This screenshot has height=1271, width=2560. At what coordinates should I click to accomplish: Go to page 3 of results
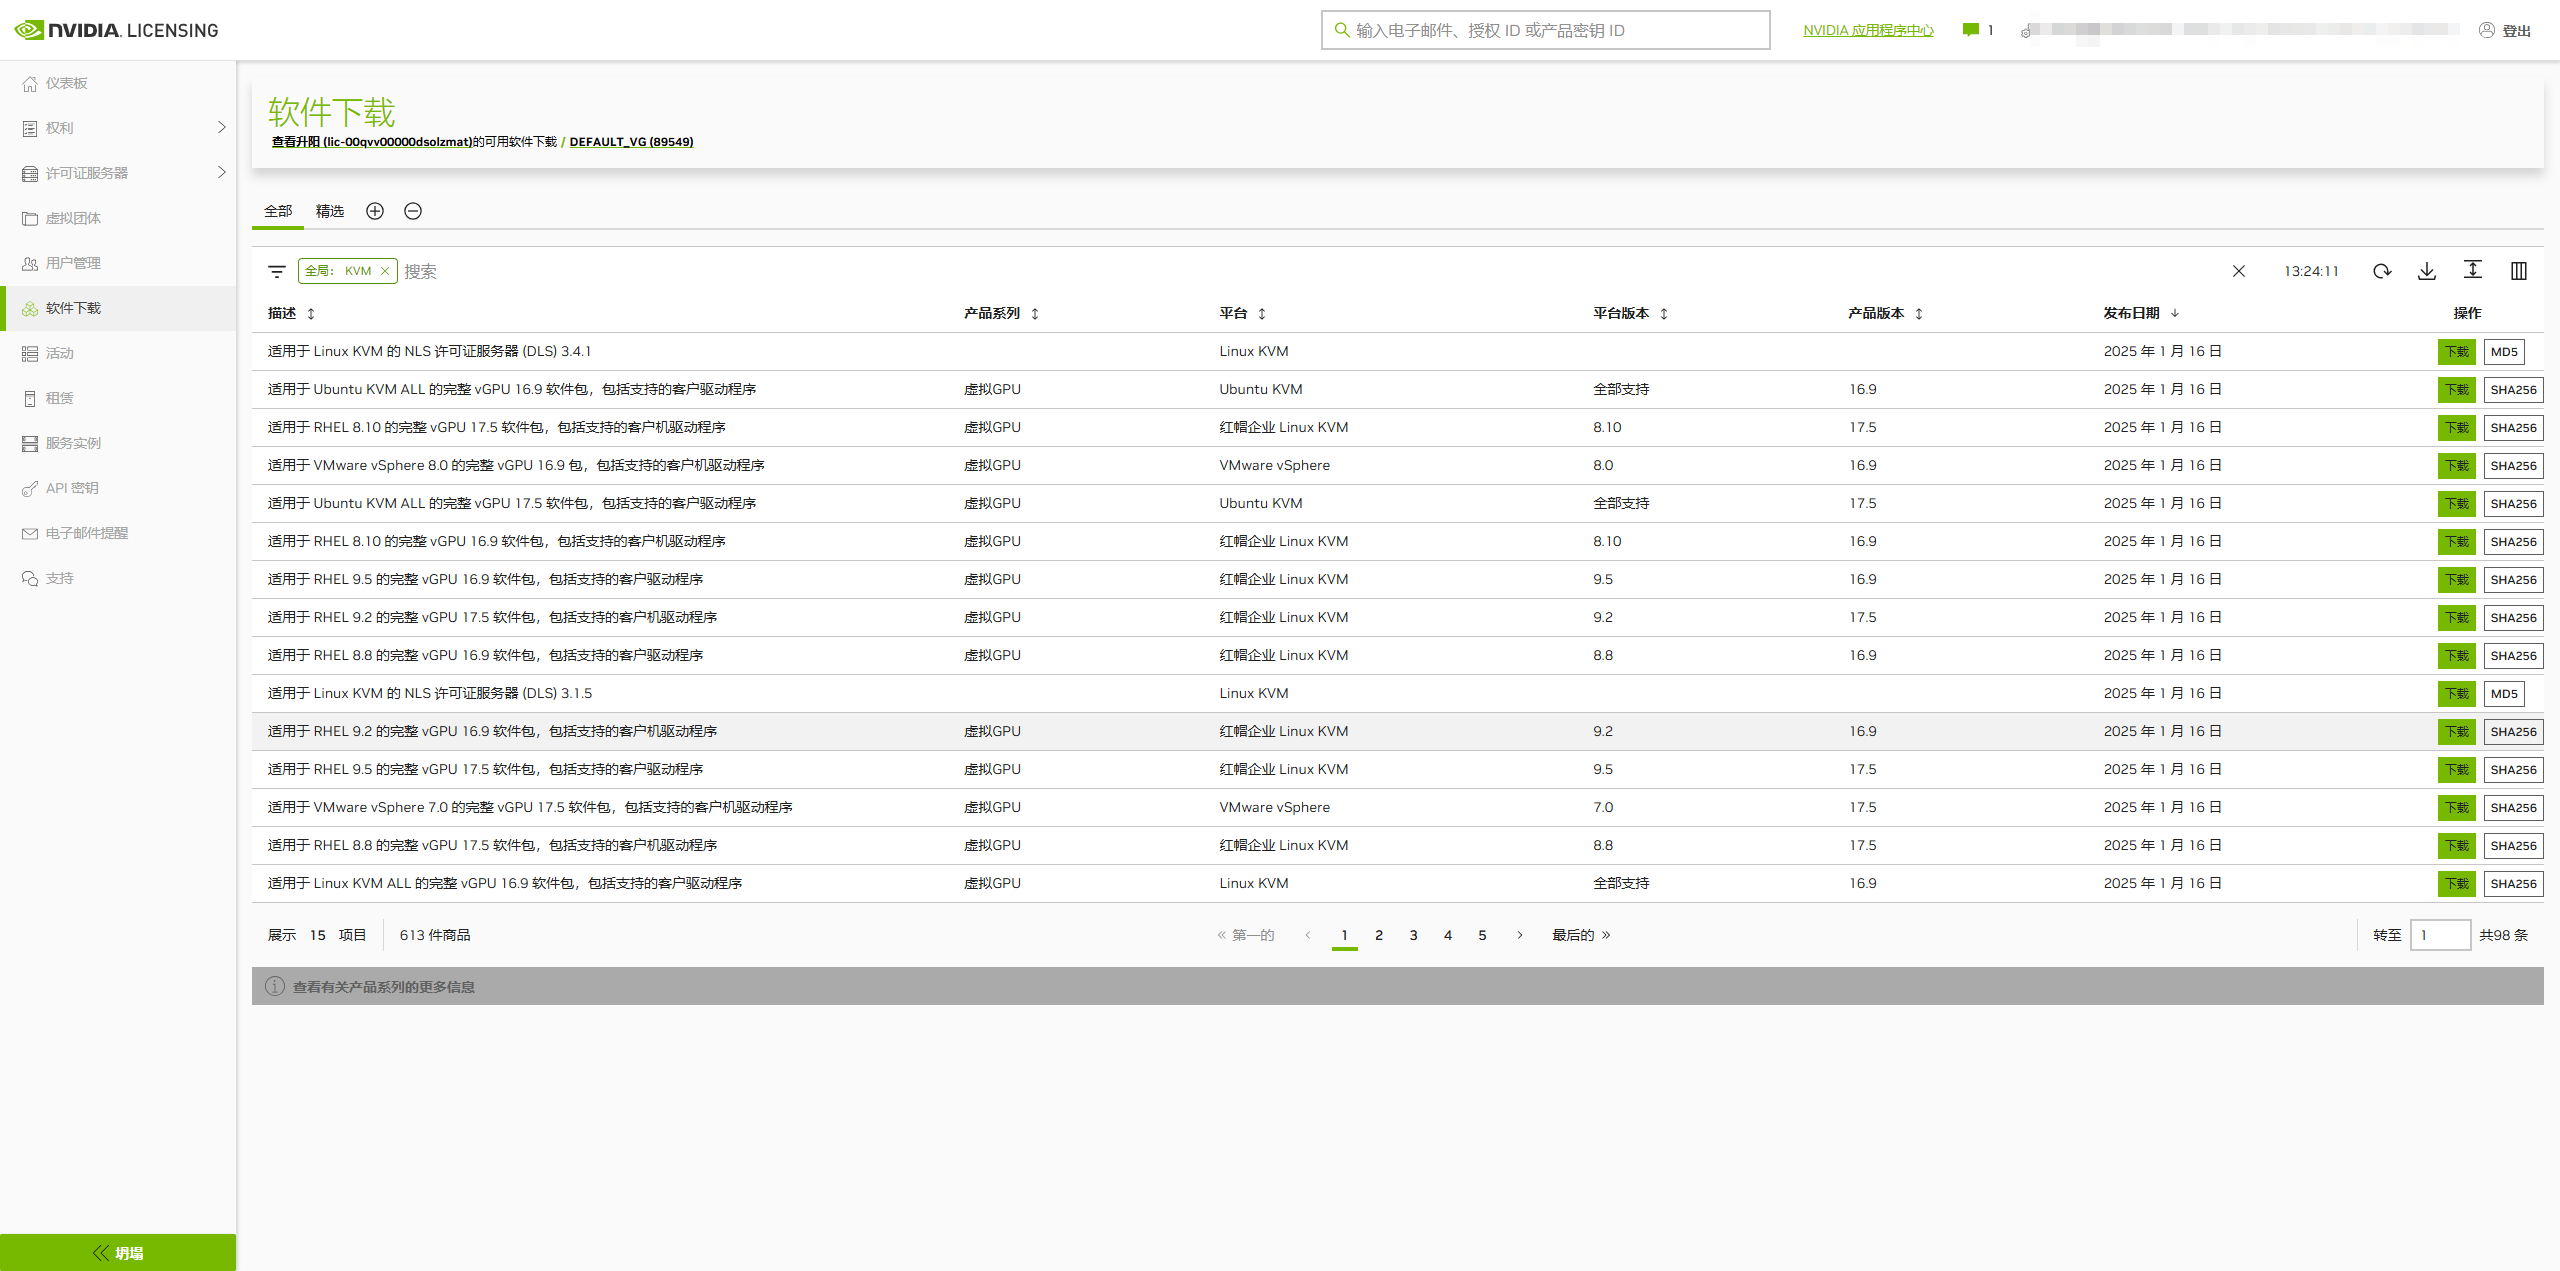[1413, 935]
